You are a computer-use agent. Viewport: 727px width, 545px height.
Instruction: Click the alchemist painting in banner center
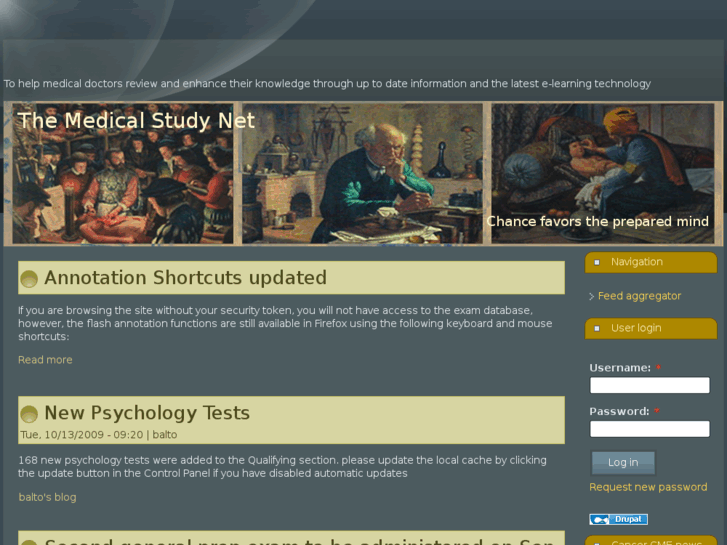coord(362,173)
